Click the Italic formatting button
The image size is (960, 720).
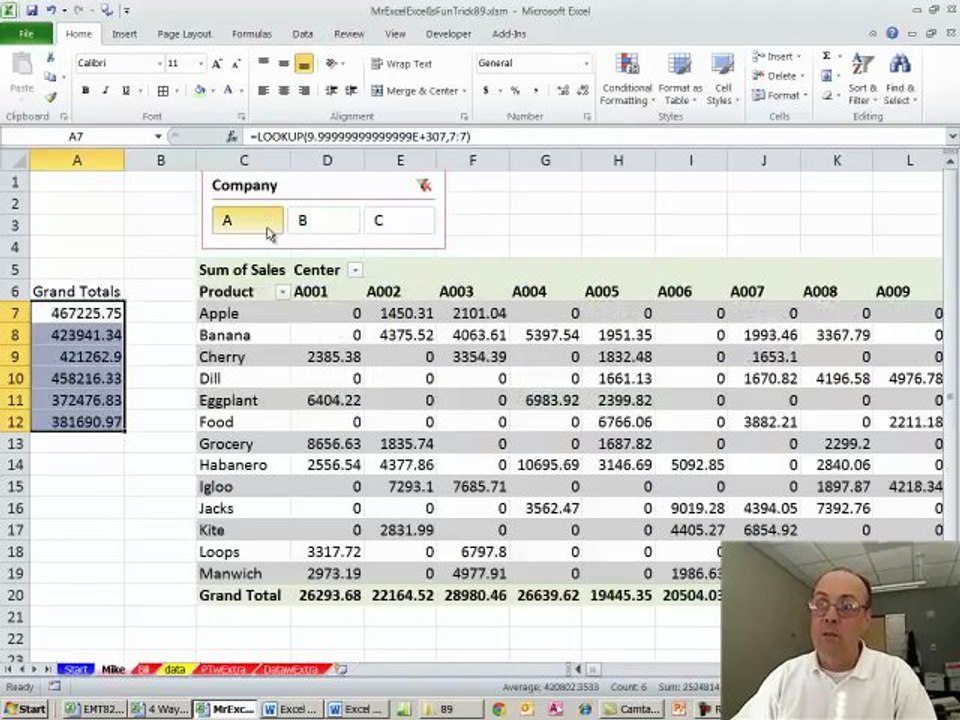105,91
